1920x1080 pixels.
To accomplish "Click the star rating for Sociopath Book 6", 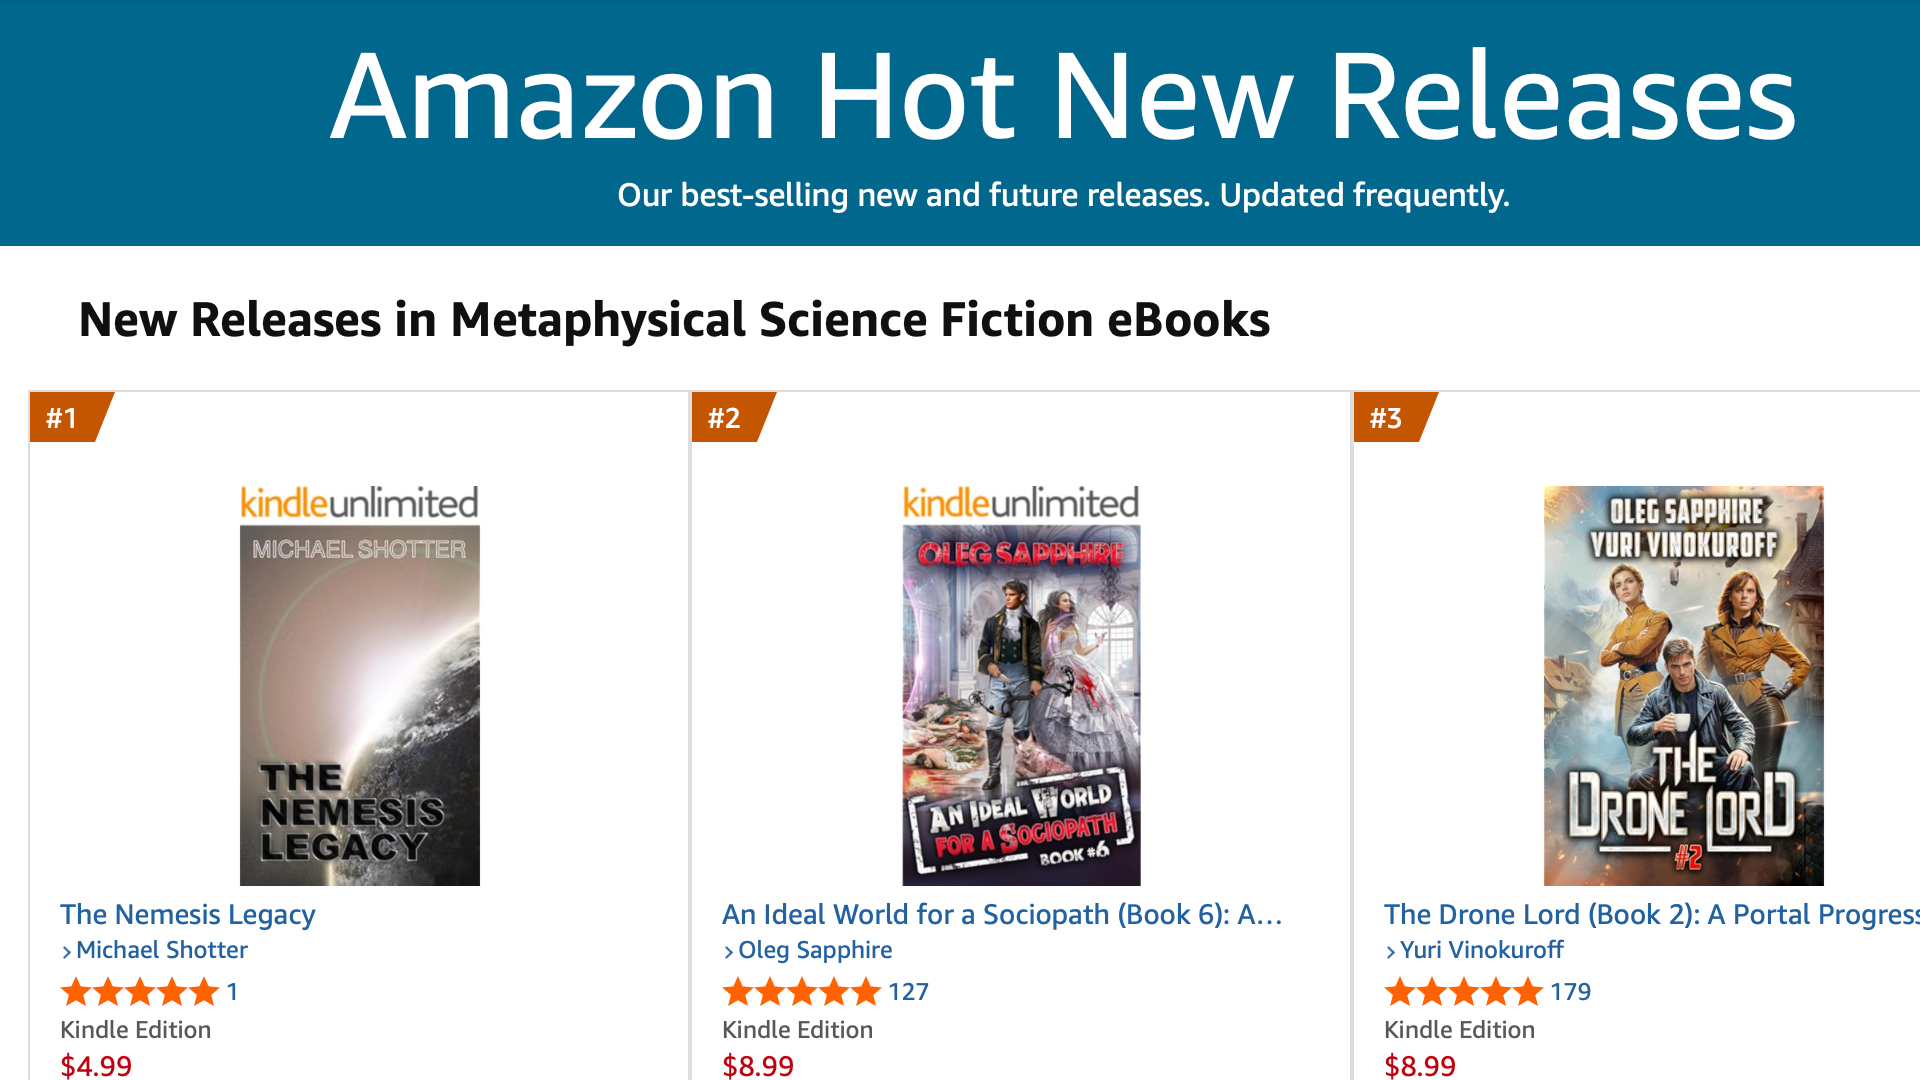I will (x=801, y=992).
